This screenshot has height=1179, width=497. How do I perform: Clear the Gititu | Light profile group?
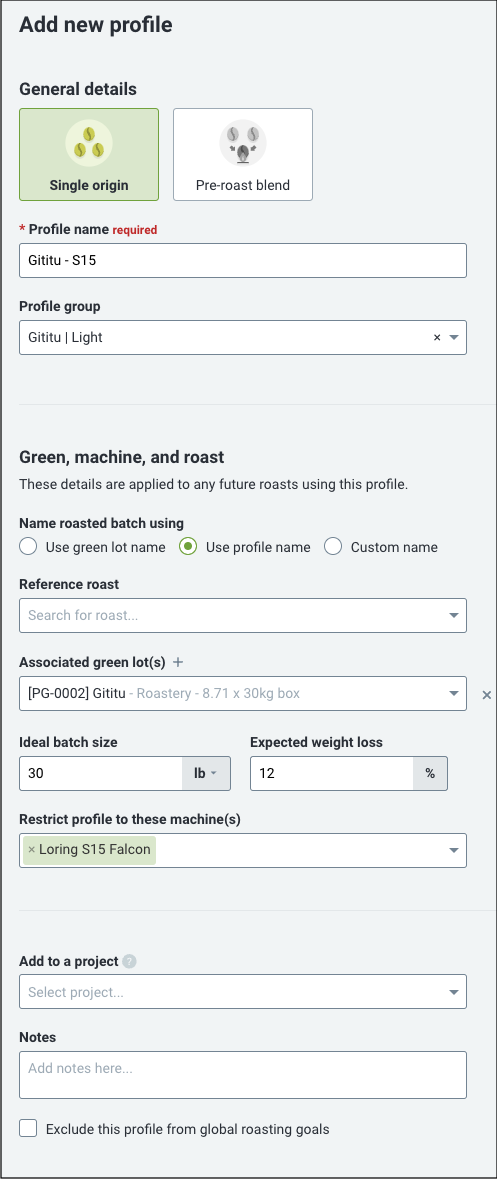[x=437, y=338]
